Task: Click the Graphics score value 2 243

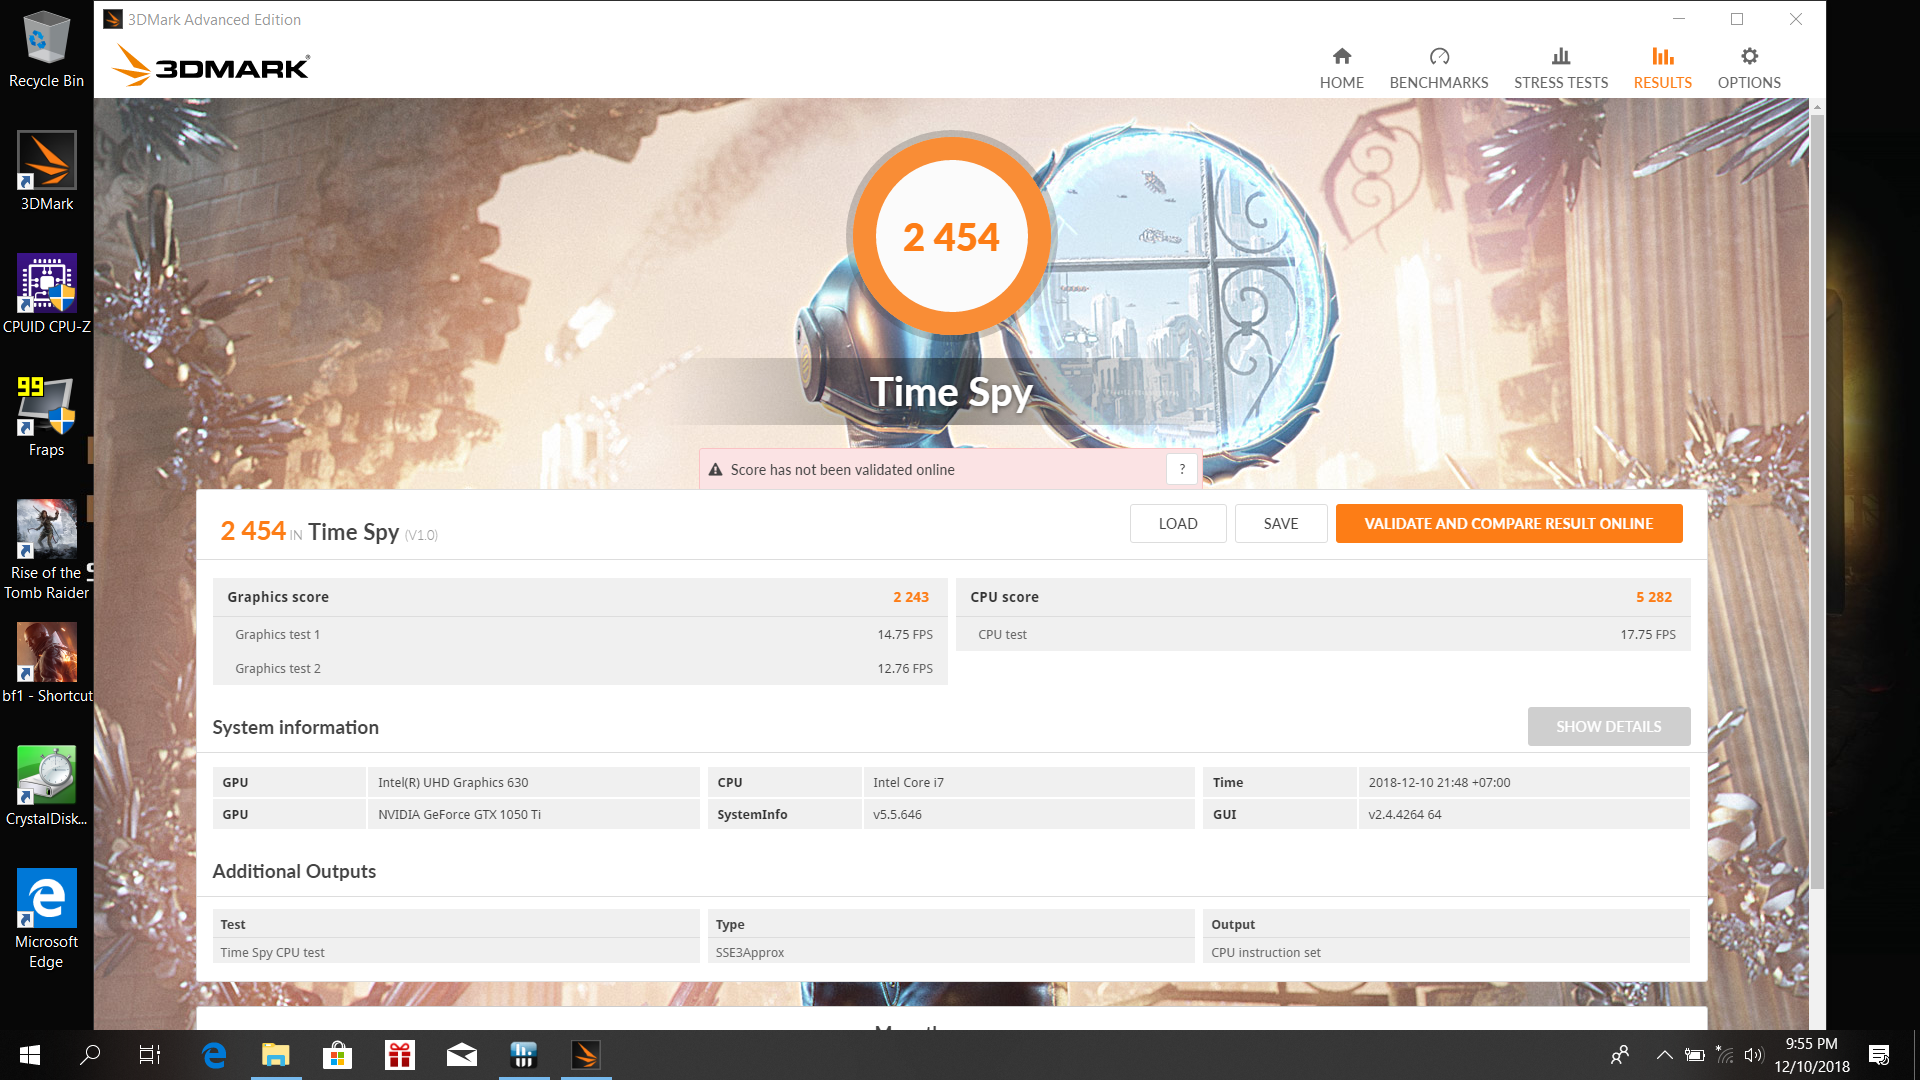Action: (x=911, y=597)
